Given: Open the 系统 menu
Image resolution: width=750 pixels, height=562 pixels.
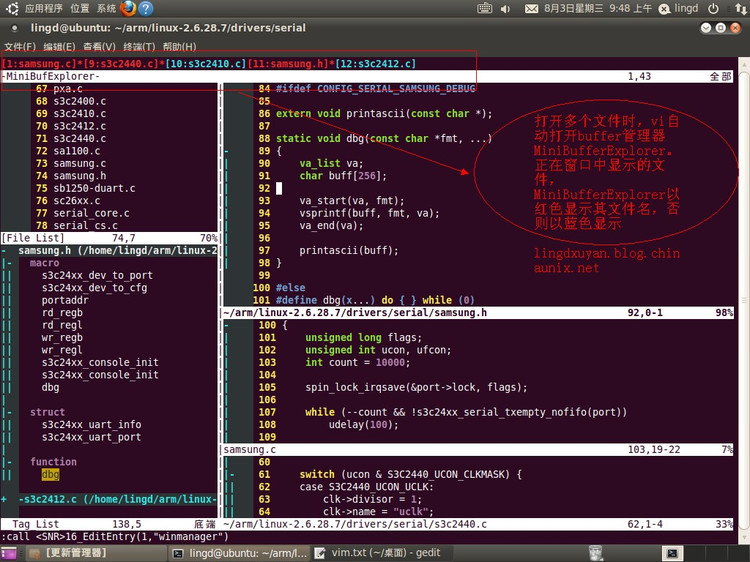Looking at the screenshot, I should click(106, 8).
